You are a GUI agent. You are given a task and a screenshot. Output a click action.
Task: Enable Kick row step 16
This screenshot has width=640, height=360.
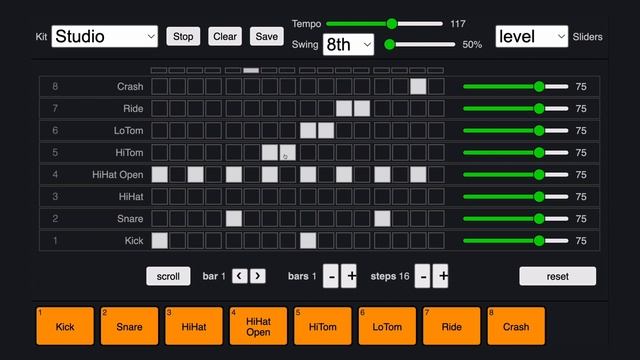(x=436, y=241)
